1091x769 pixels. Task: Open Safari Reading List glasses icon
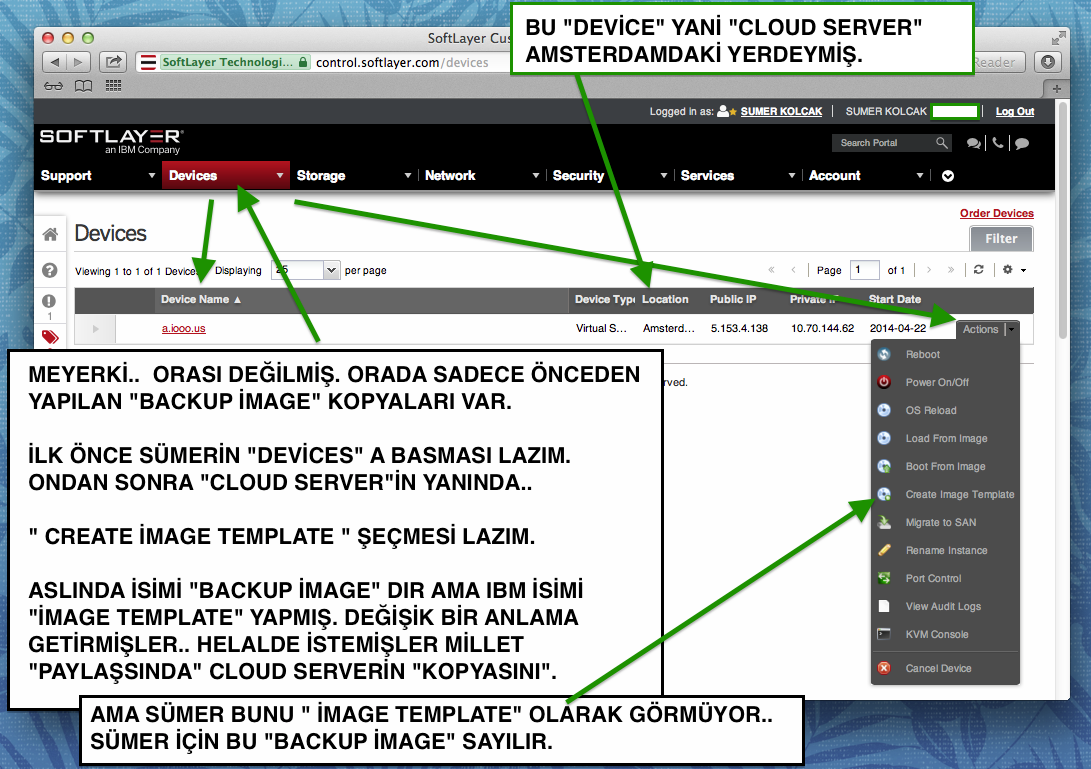pyautogui.click(x=54, y=86)
